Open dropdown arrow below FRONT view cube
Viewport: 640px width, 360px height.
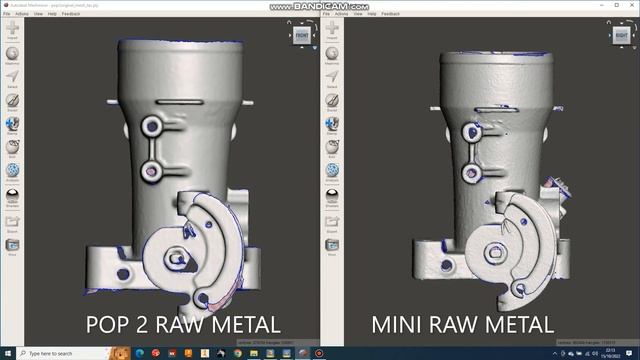[315, 48]
